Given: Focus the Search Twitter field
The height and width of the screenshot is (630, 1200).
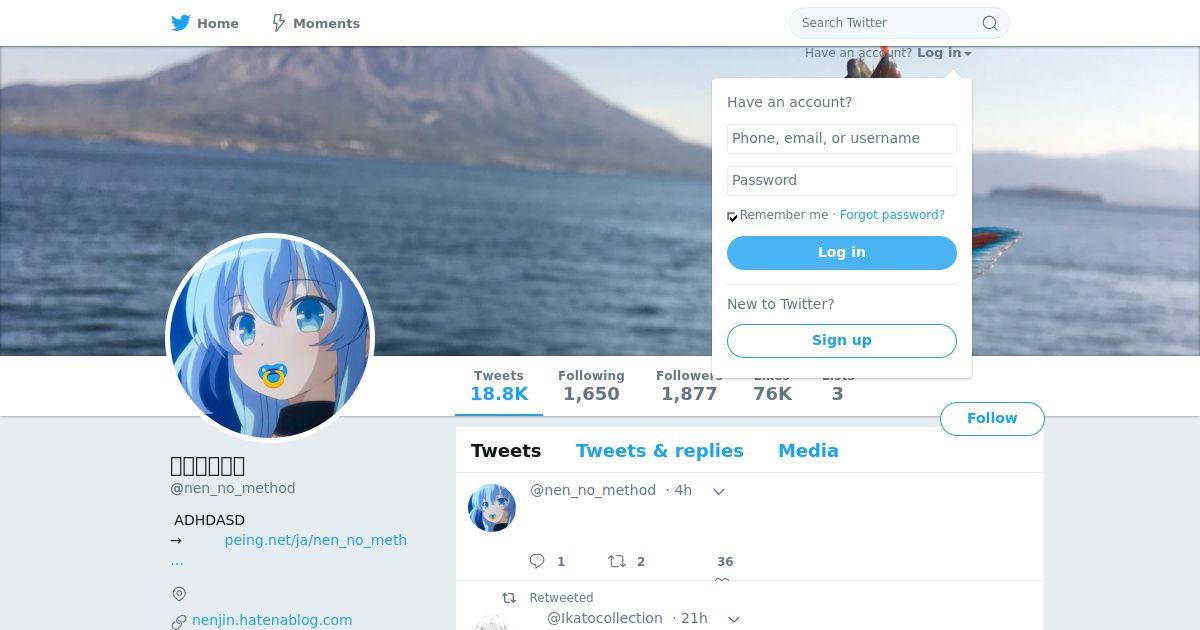Looking at the screenshot, I should pyautogui.click(x=899, y=23).
